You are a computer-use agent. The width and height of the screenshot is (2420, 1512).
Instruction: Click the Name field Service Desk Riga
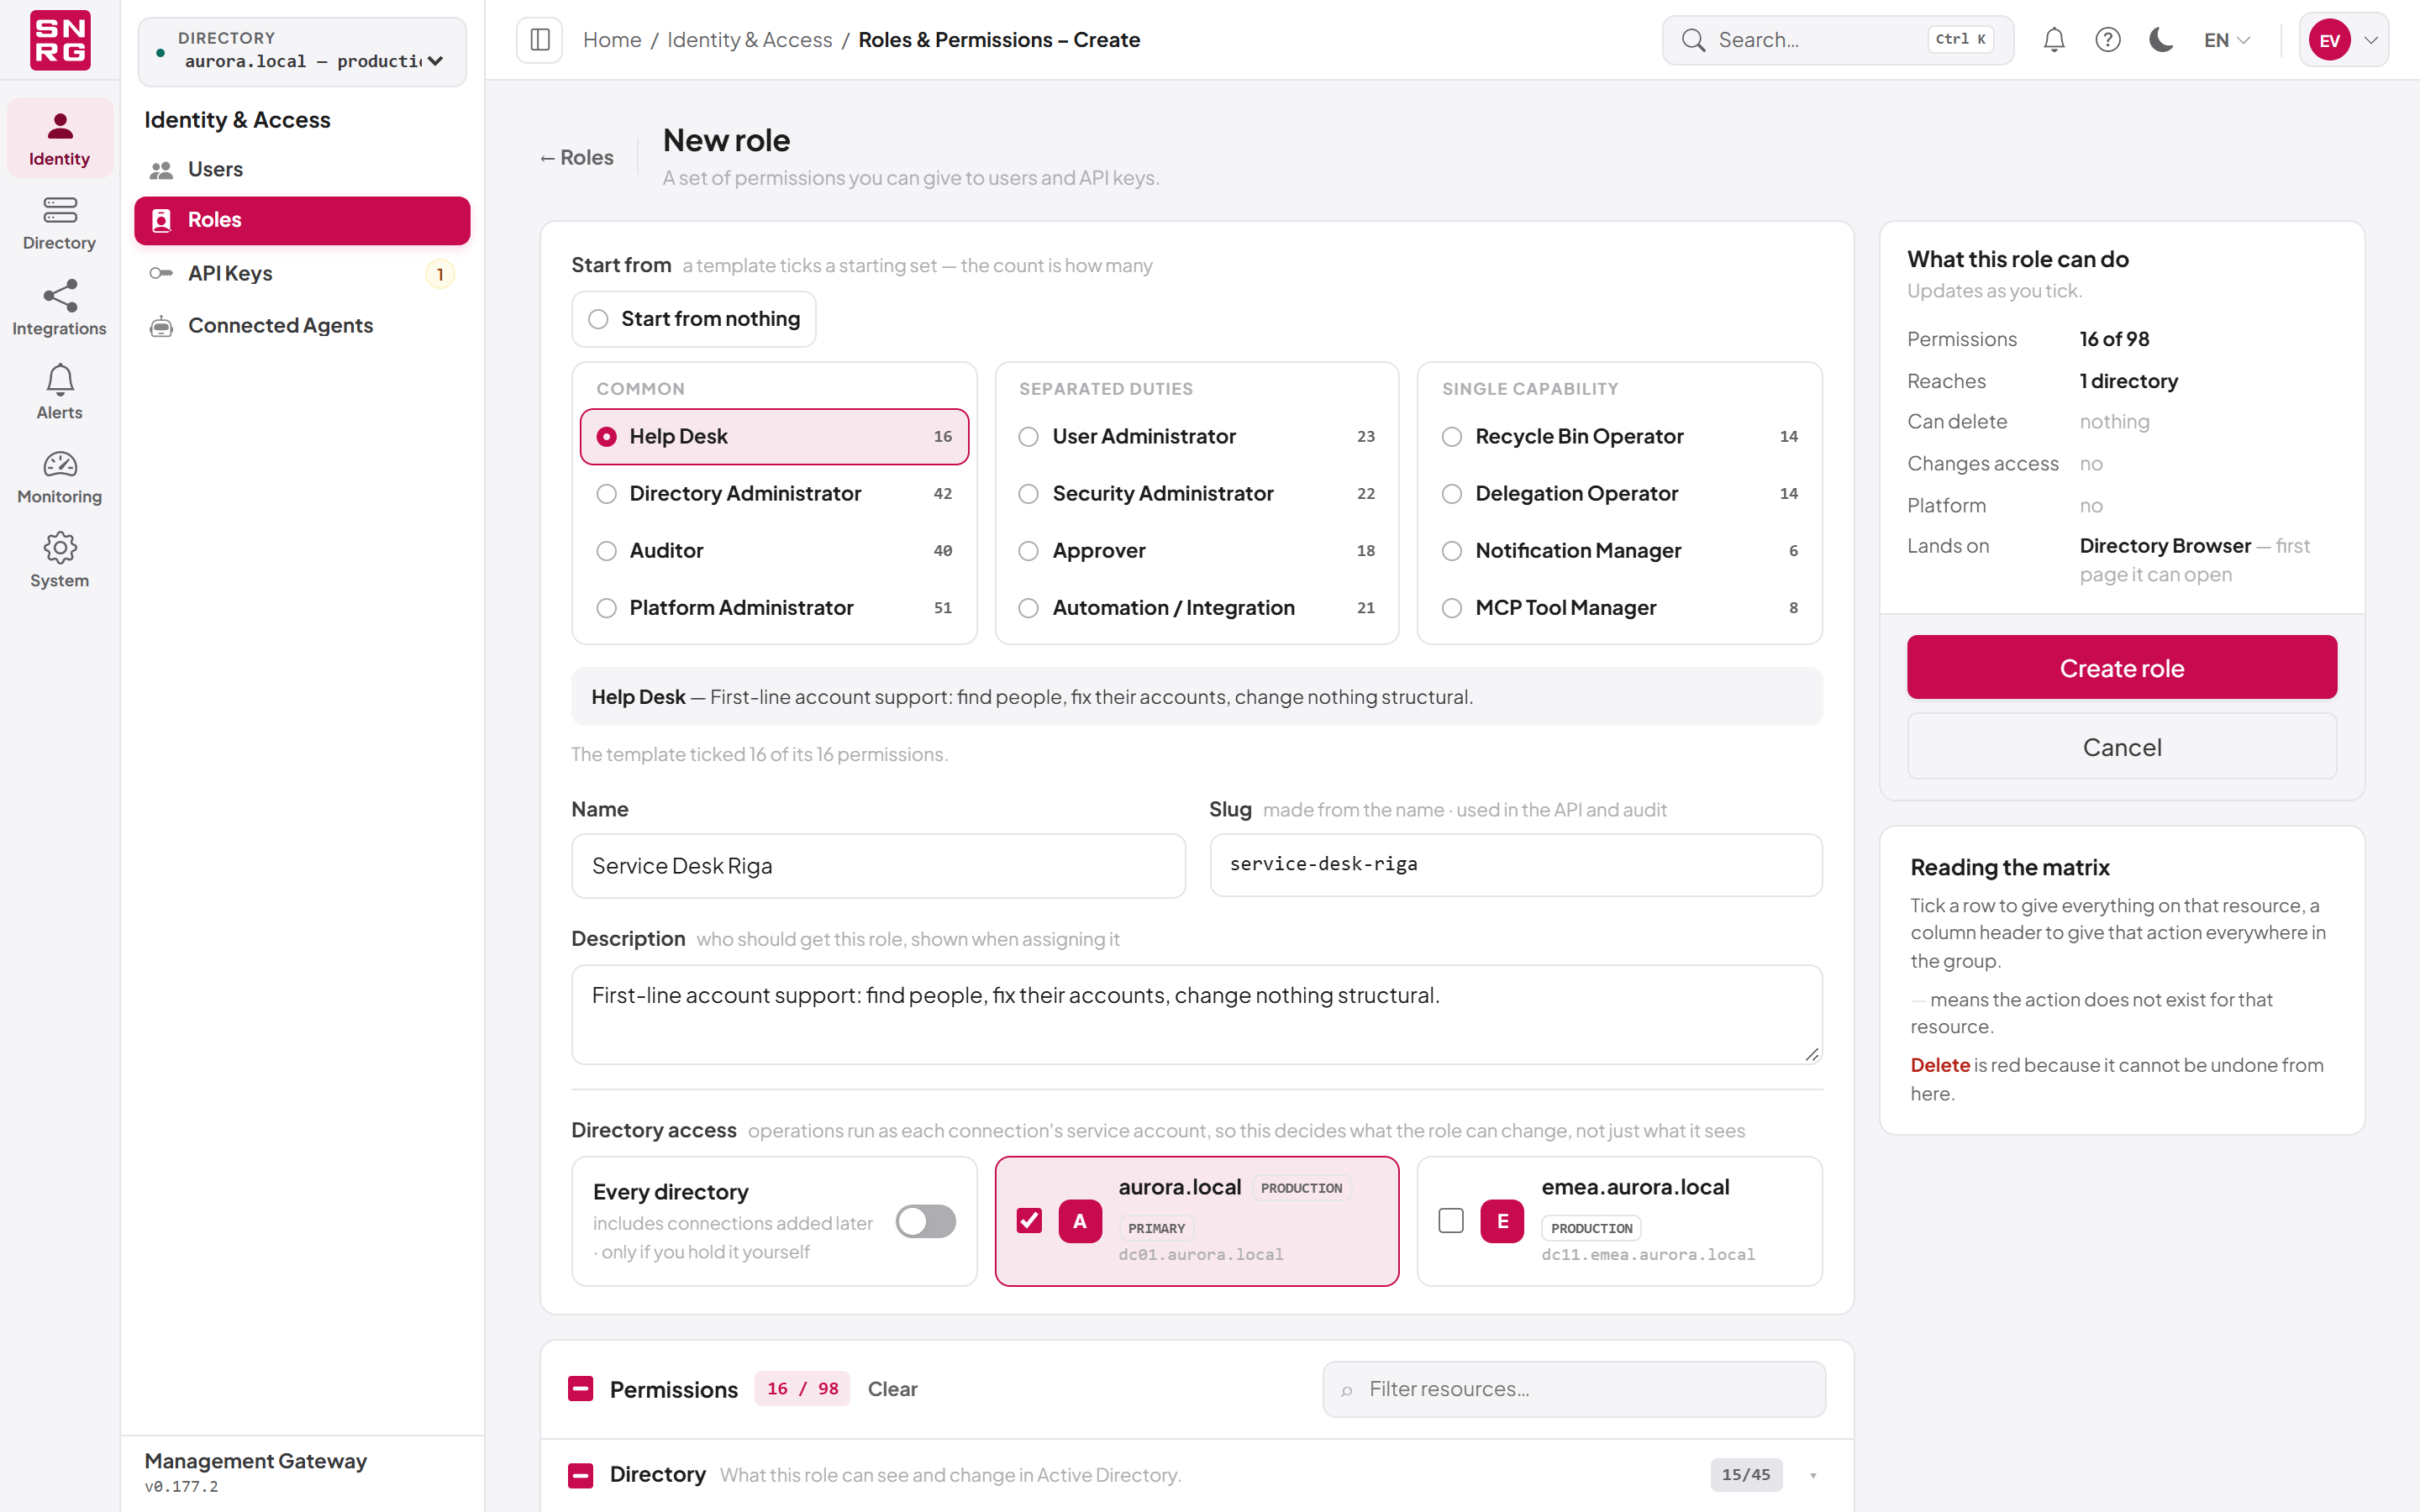[x=878, y=866]
